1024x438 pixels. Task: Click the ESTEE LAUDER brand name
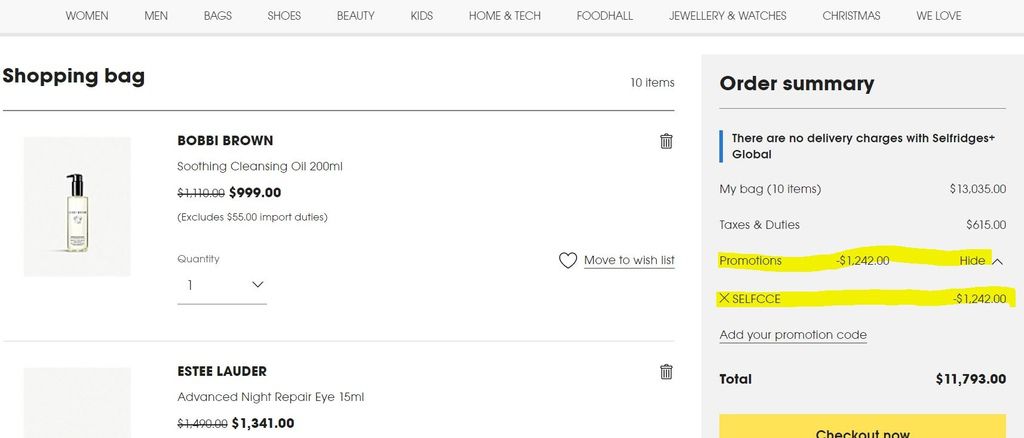222,371
